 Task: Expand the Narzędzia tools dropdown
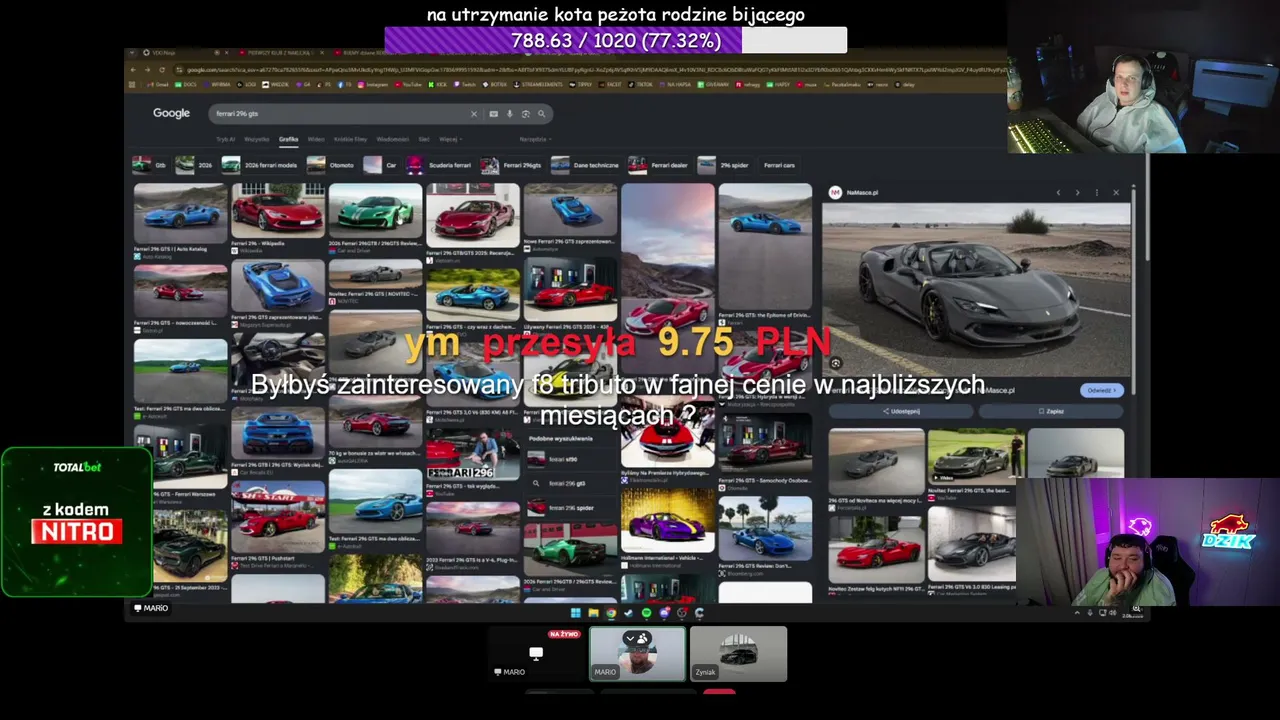click(x=534, y=139)
